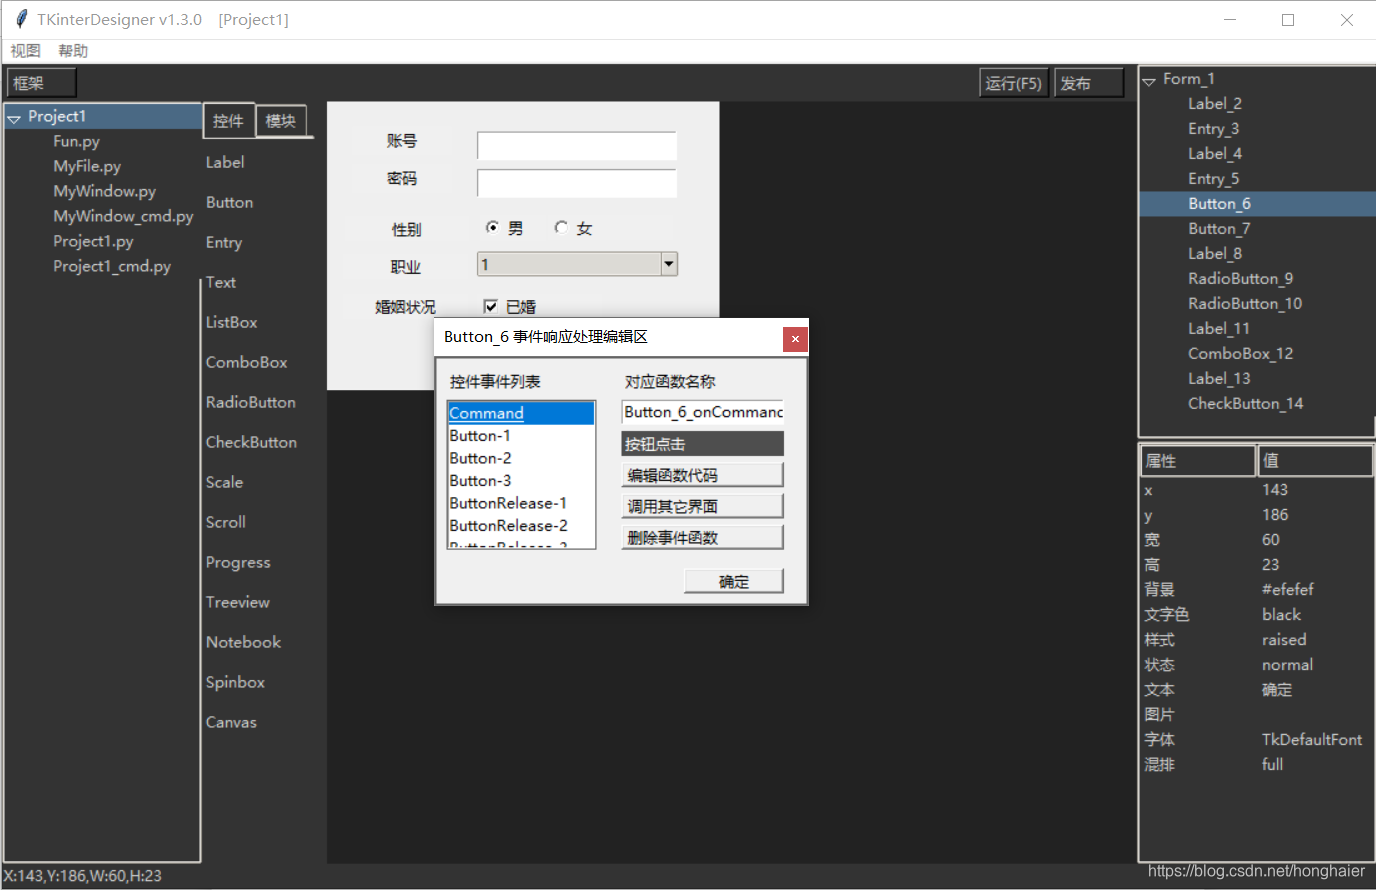
Task: Pick the Spinbox widget from the palette
Action: 235,682
